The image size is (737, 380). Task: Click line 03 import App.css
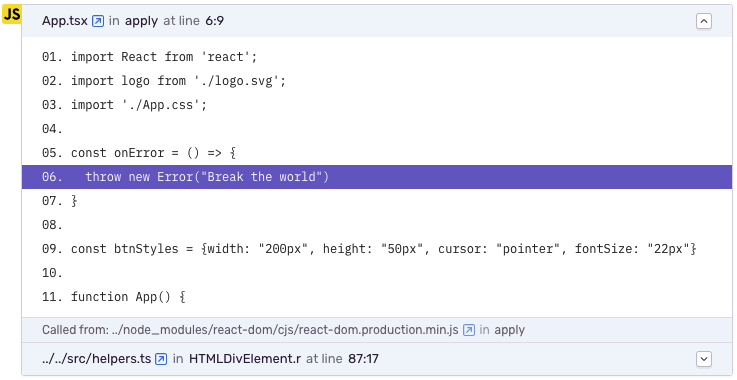(x=125, y=105)
